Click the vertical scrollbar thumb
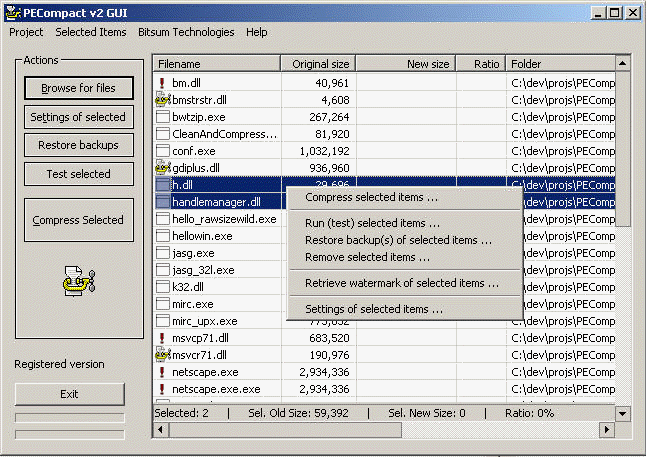This screenshot has width=646, height=457. tap(623, 149)
